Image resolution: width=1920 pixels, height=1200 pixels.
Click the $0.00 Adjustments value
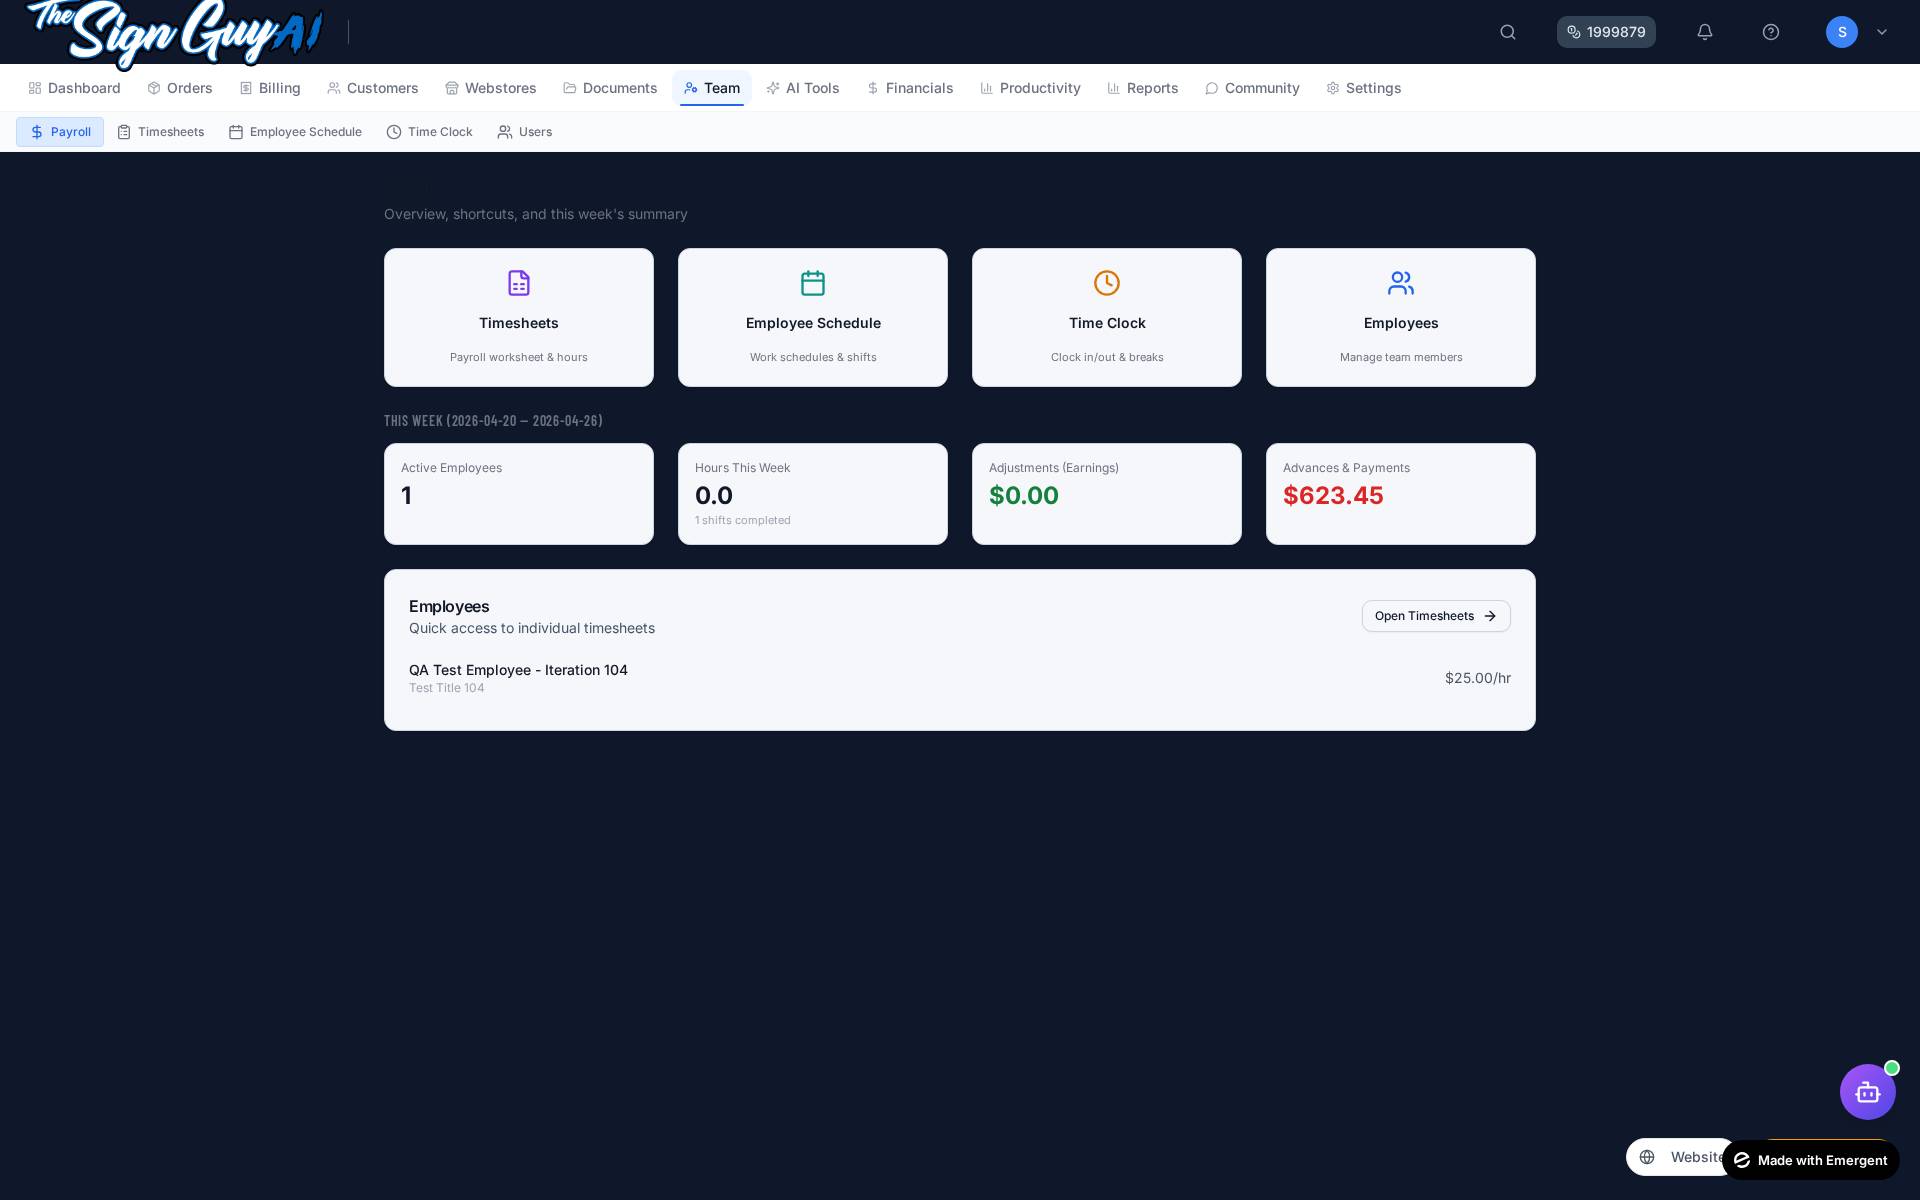[1024, 496]
